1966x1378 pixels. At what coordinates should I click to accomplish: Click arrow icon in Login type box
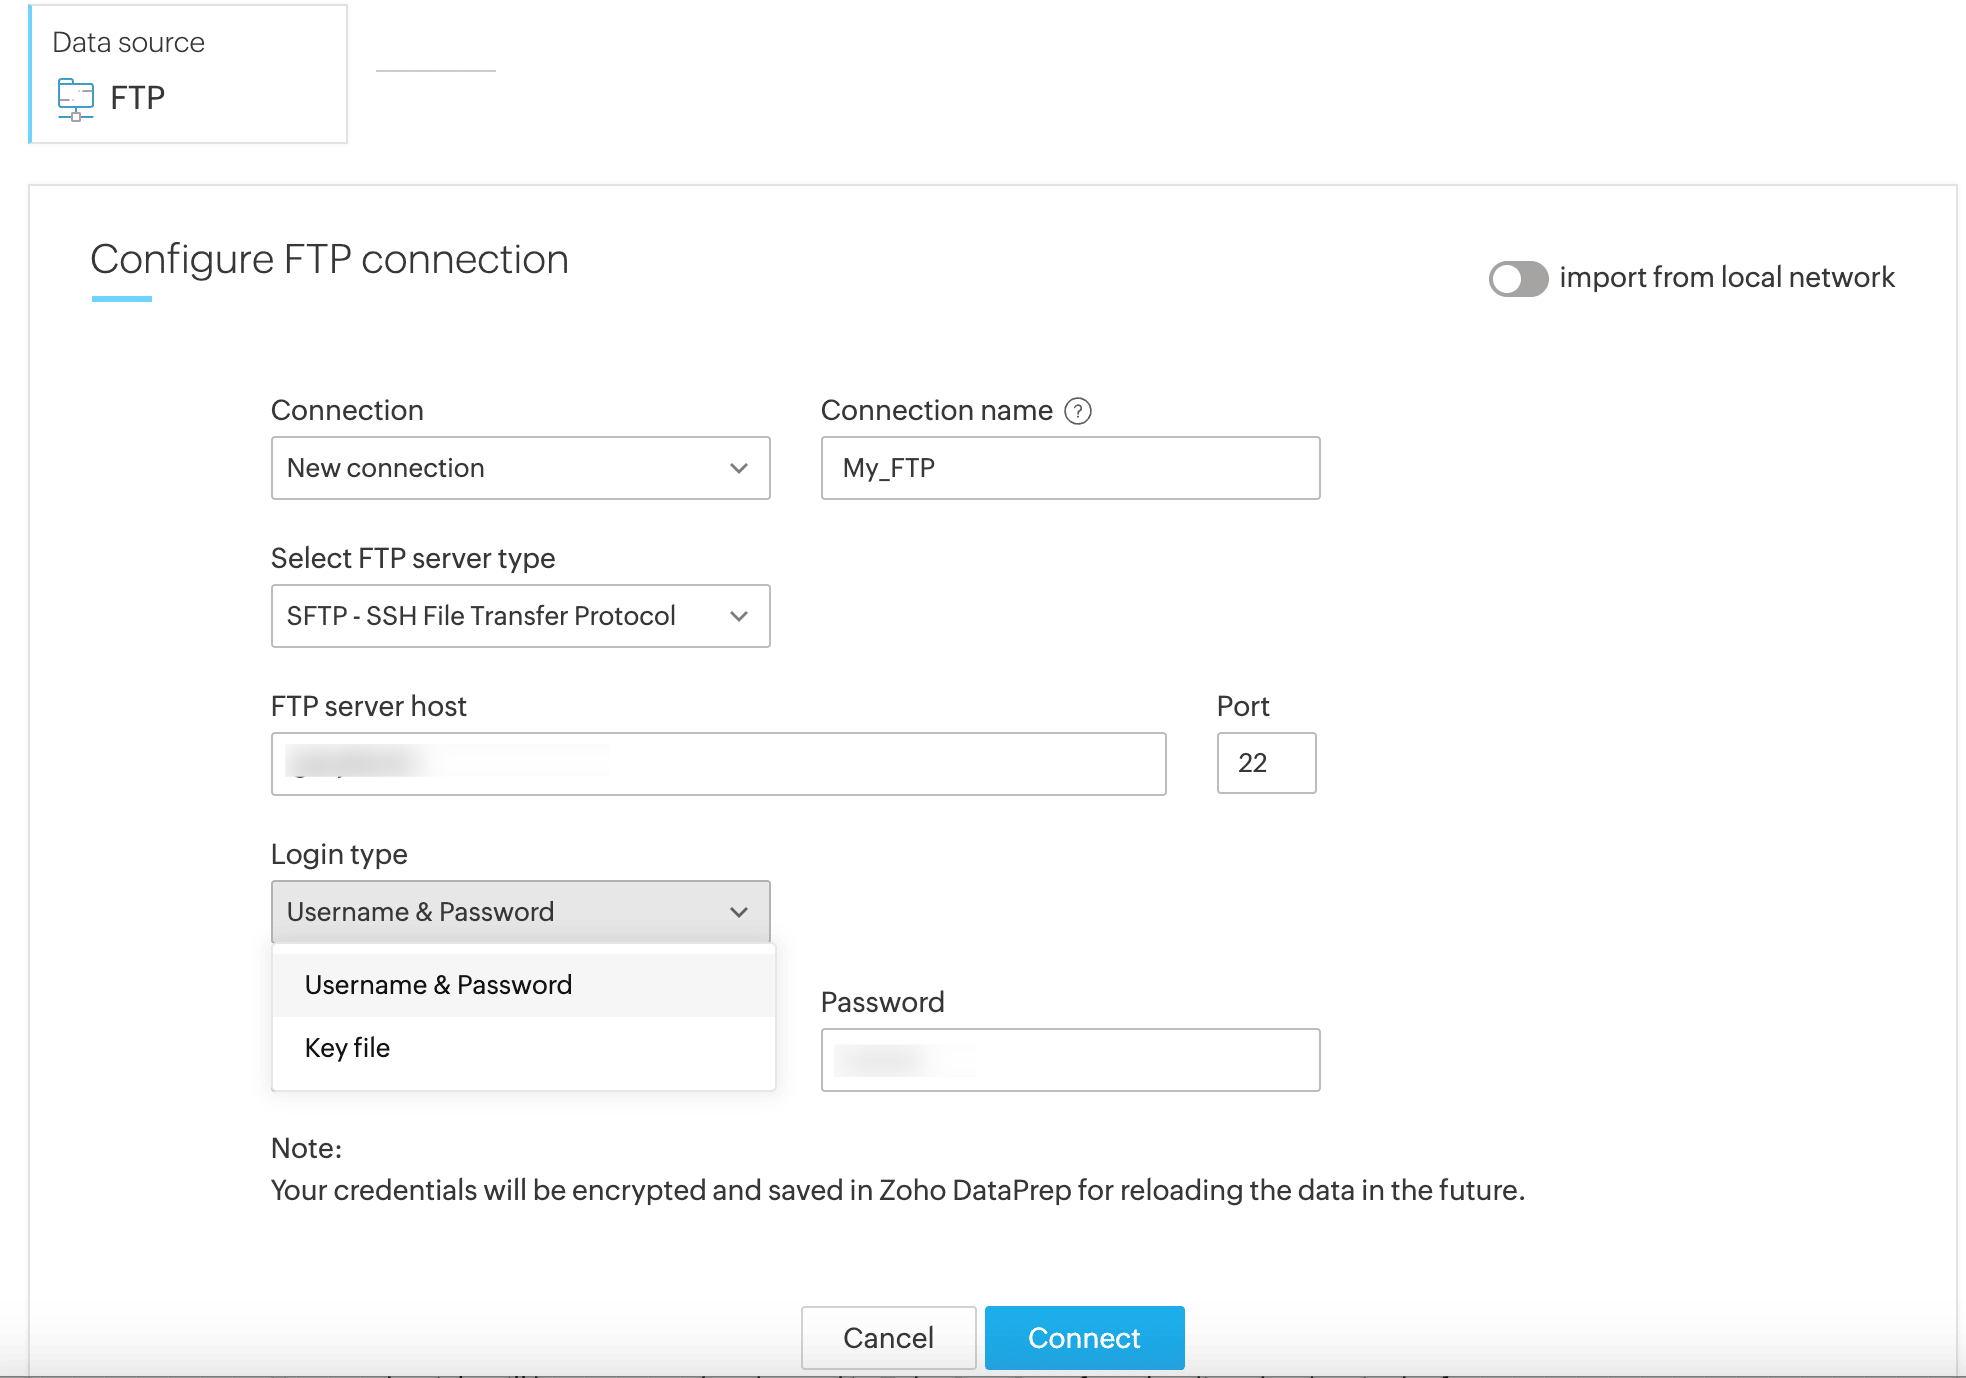click(739, 912)
